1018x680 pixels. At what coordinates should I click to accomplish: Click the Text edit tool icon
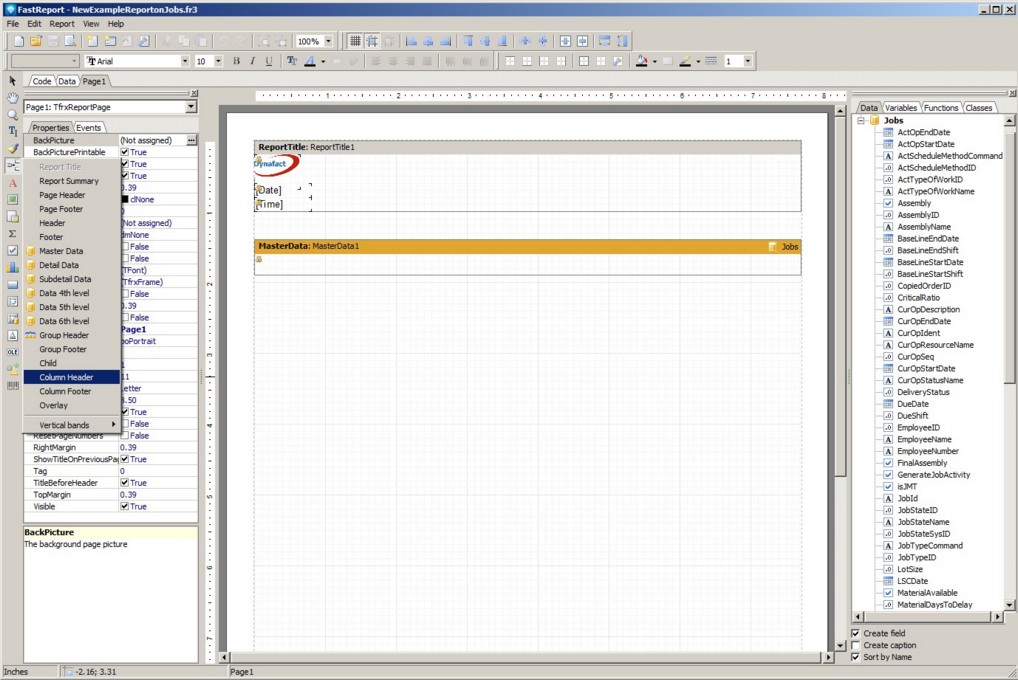point(13,131)
